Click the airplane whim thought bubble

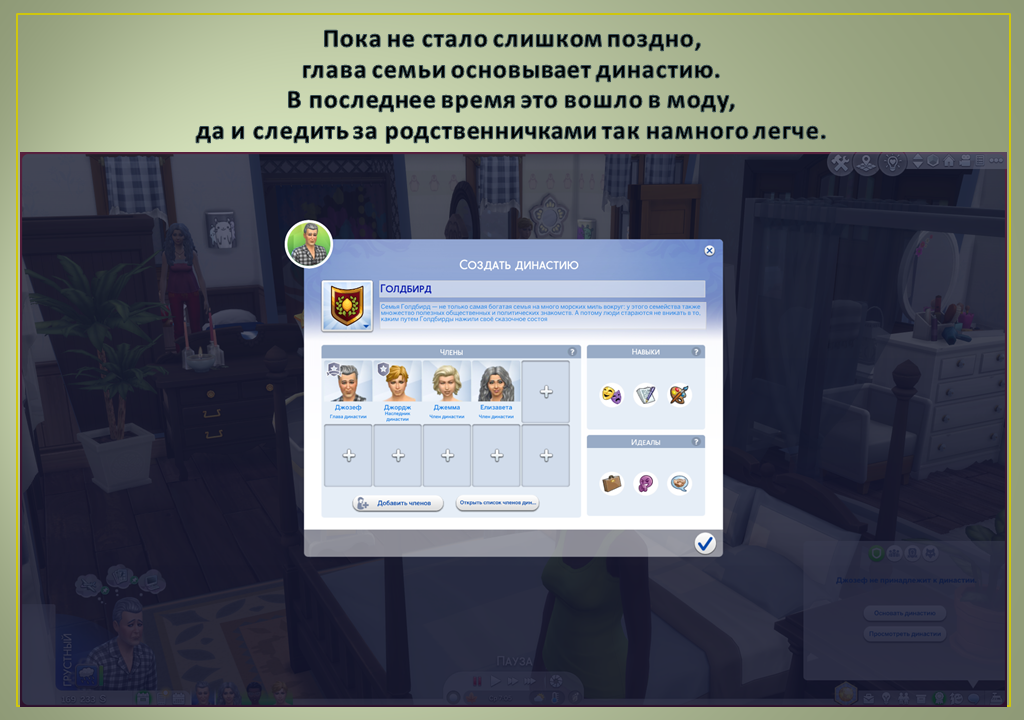point(89,585)
